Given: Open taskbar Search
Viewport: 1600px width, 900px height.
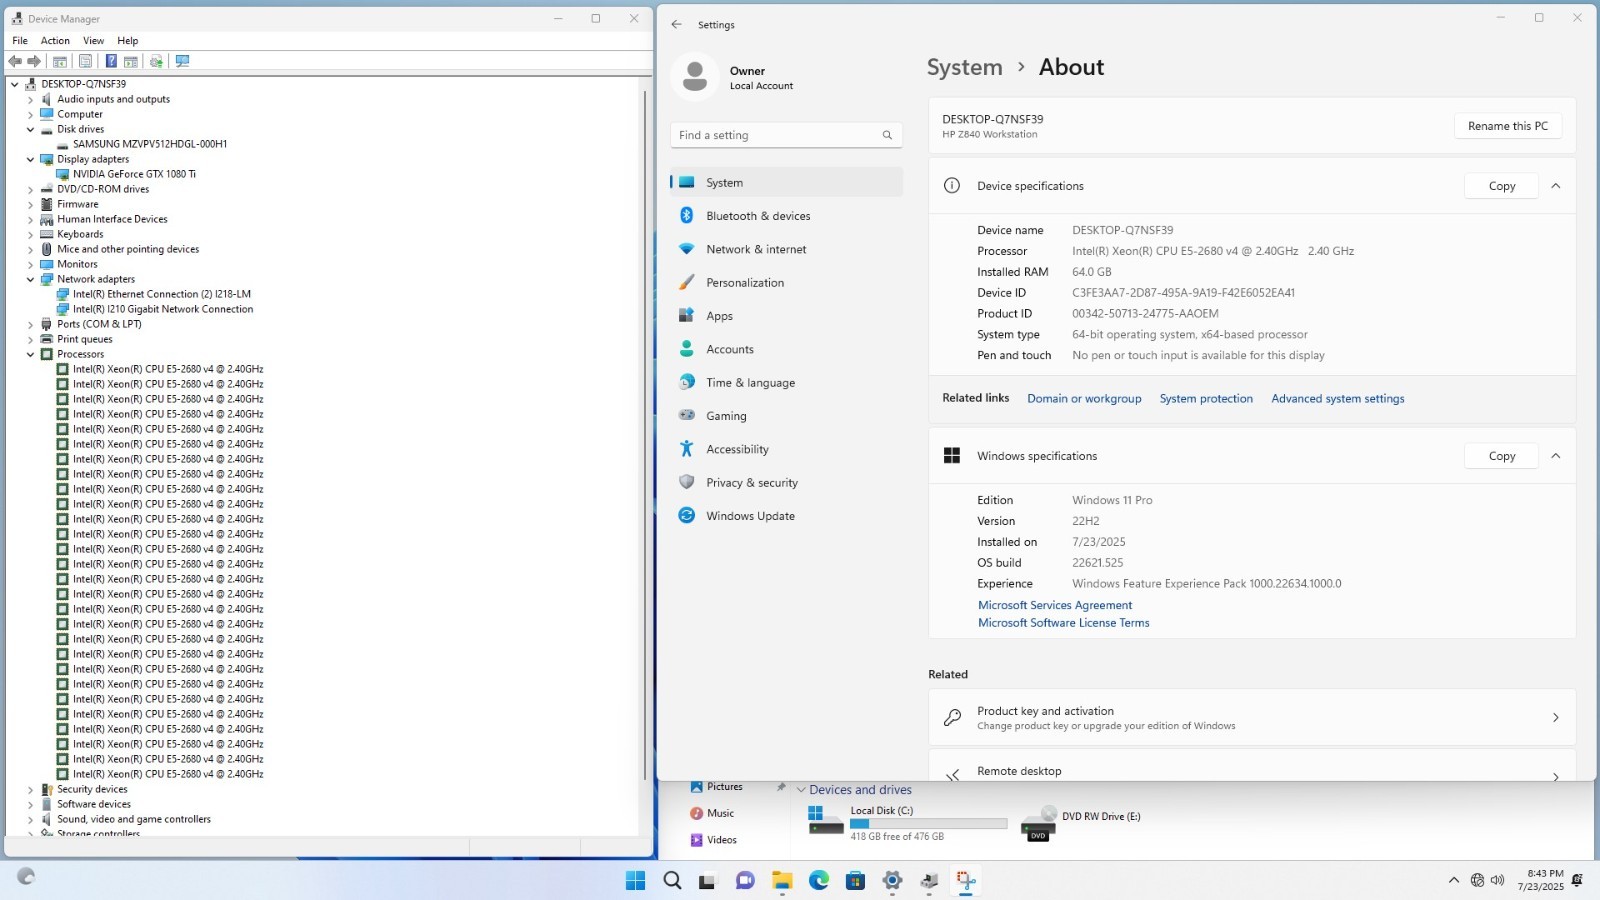Looking at the screenshot, I should point(672,880).
